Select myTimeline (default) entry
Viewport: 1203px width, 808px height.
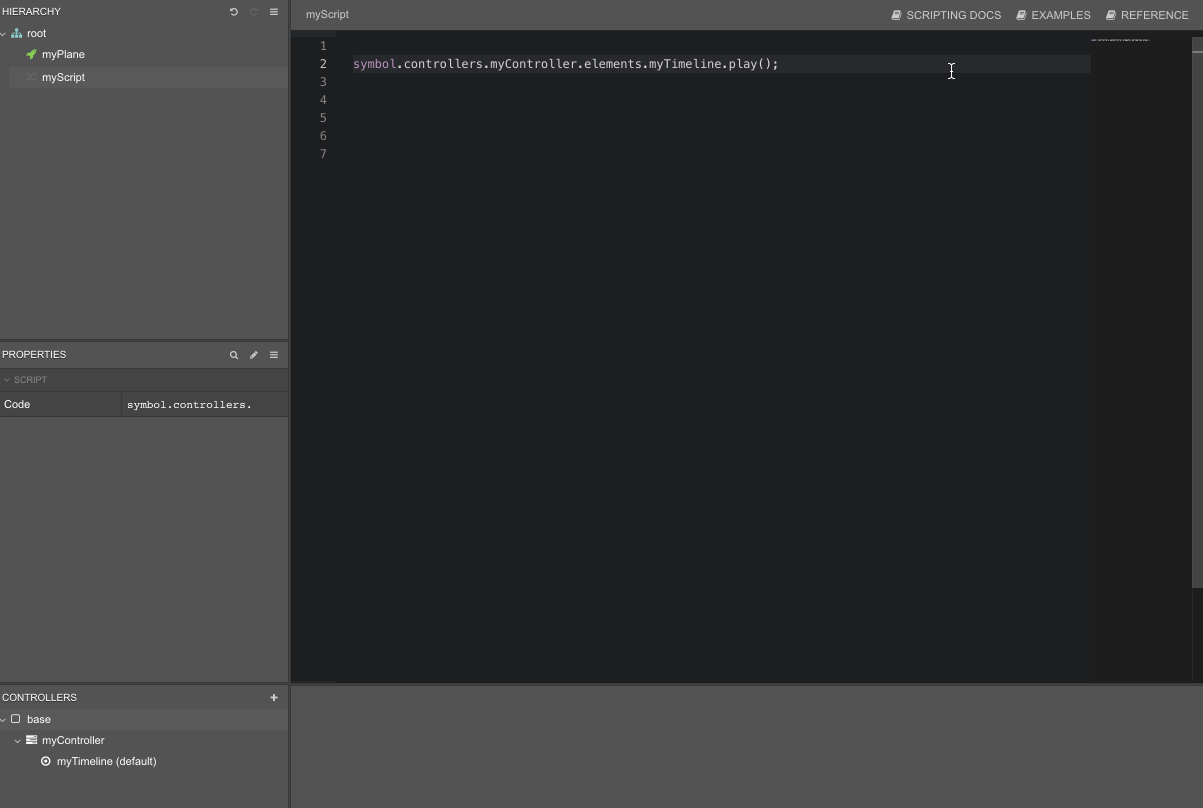pos(106,761)
